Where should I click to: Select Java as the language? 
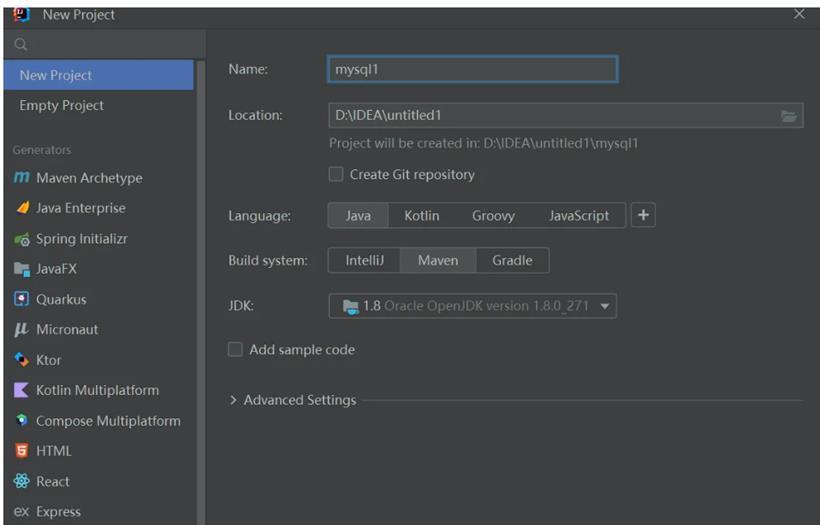[358, 215]
